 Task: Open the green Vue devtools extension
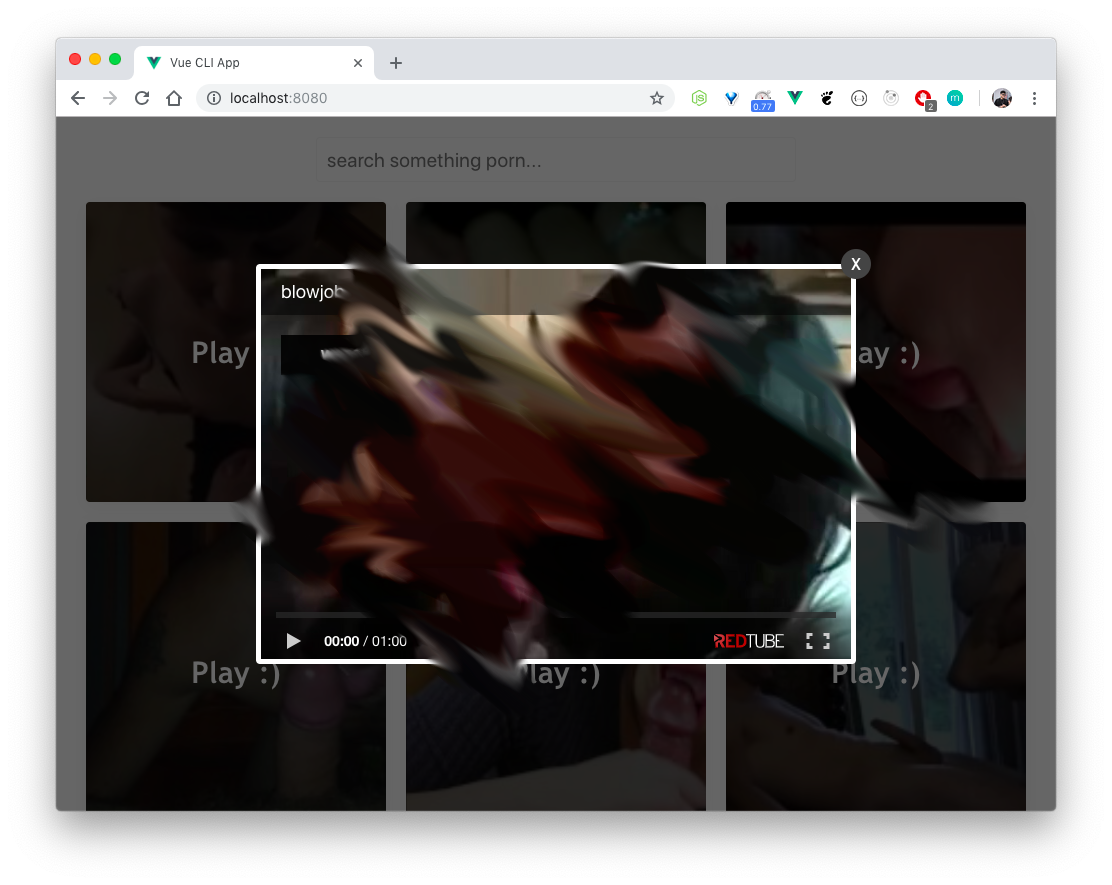pos(795,98)
